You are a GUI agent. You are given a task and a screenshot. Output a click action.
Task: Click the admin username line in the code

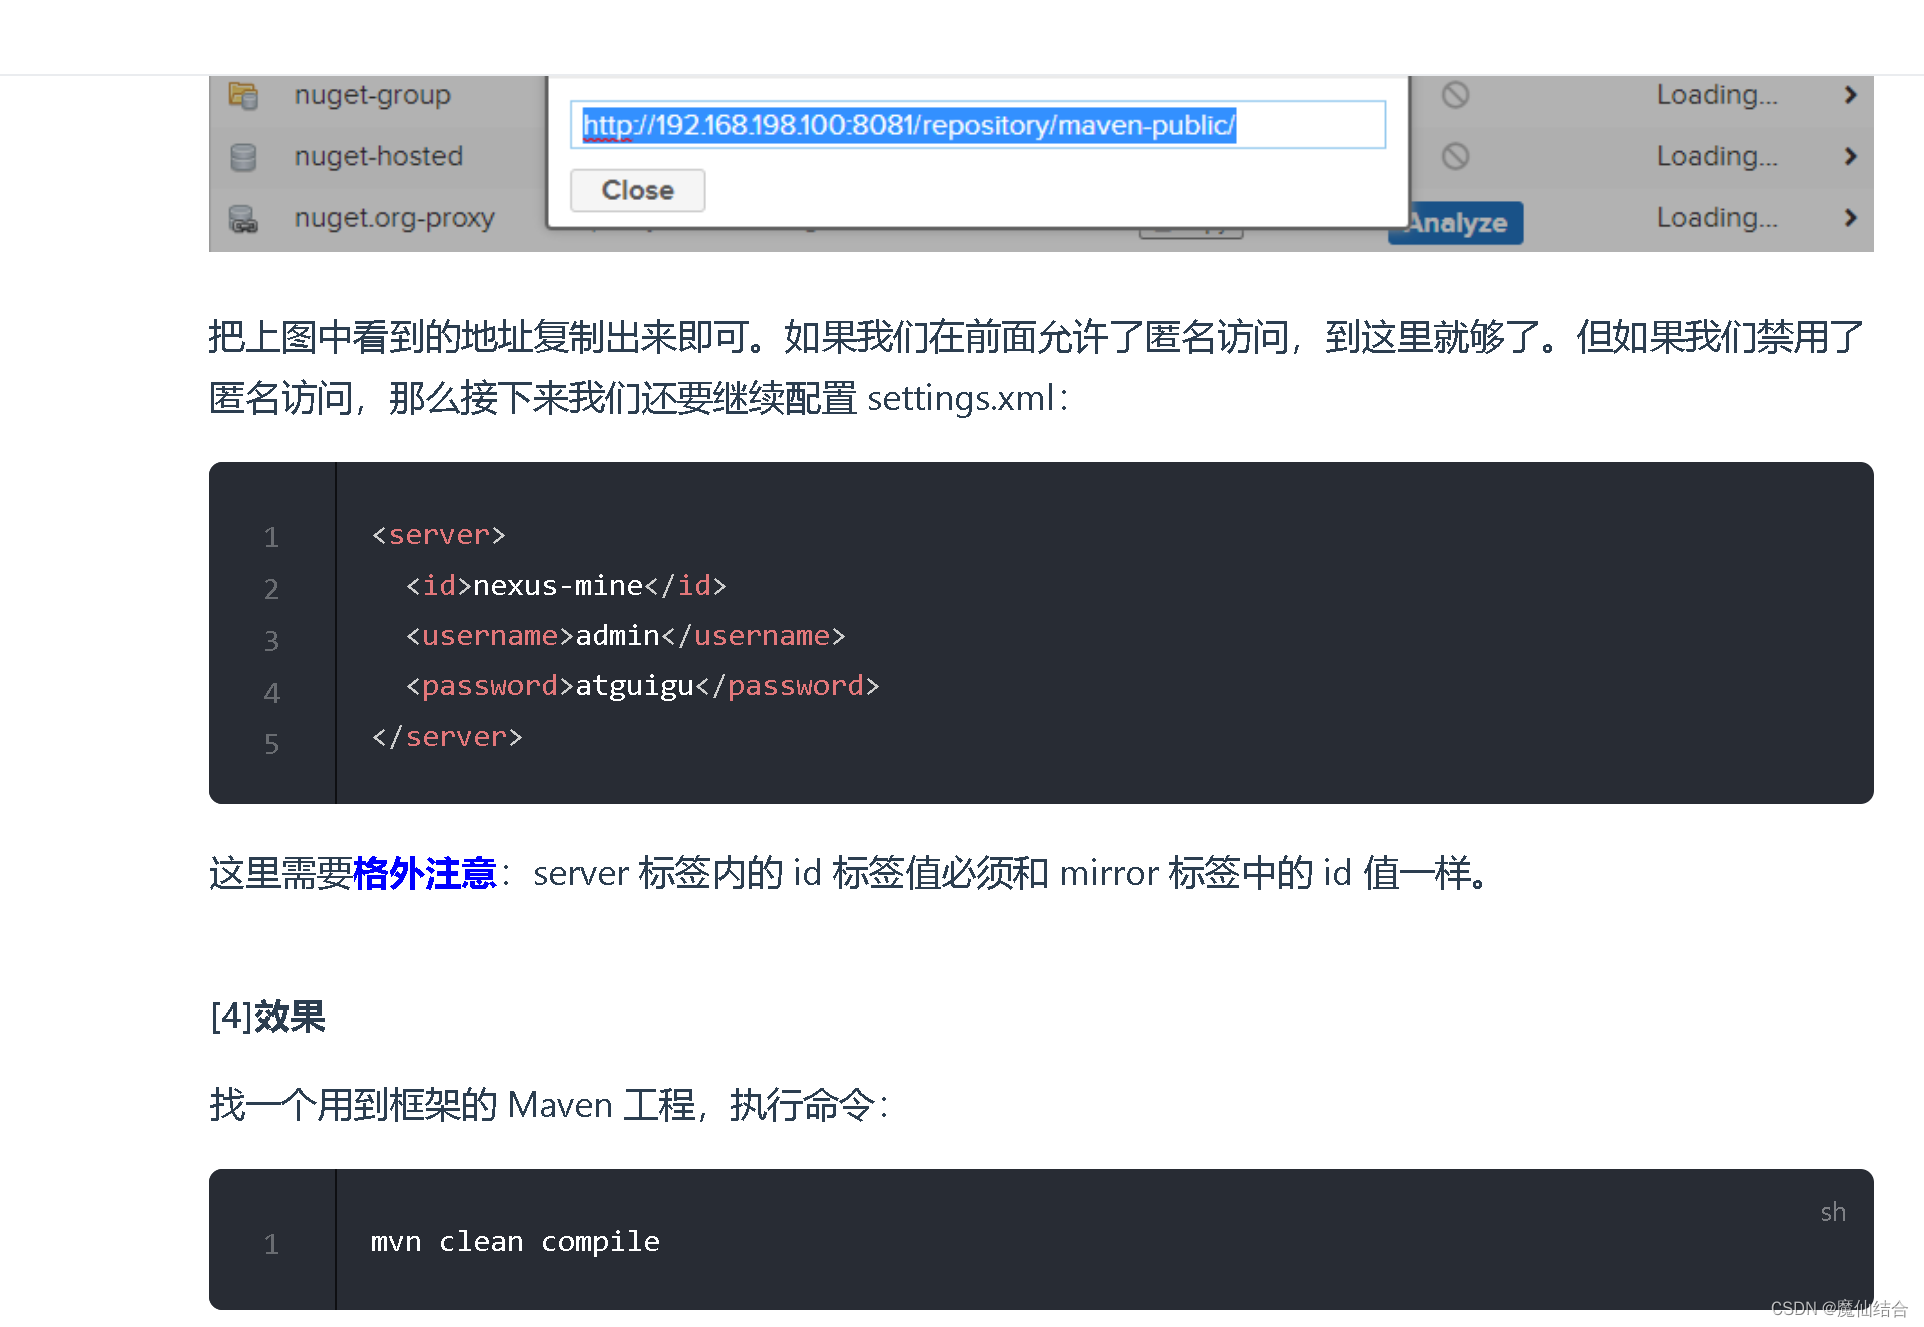pos(625,635)
